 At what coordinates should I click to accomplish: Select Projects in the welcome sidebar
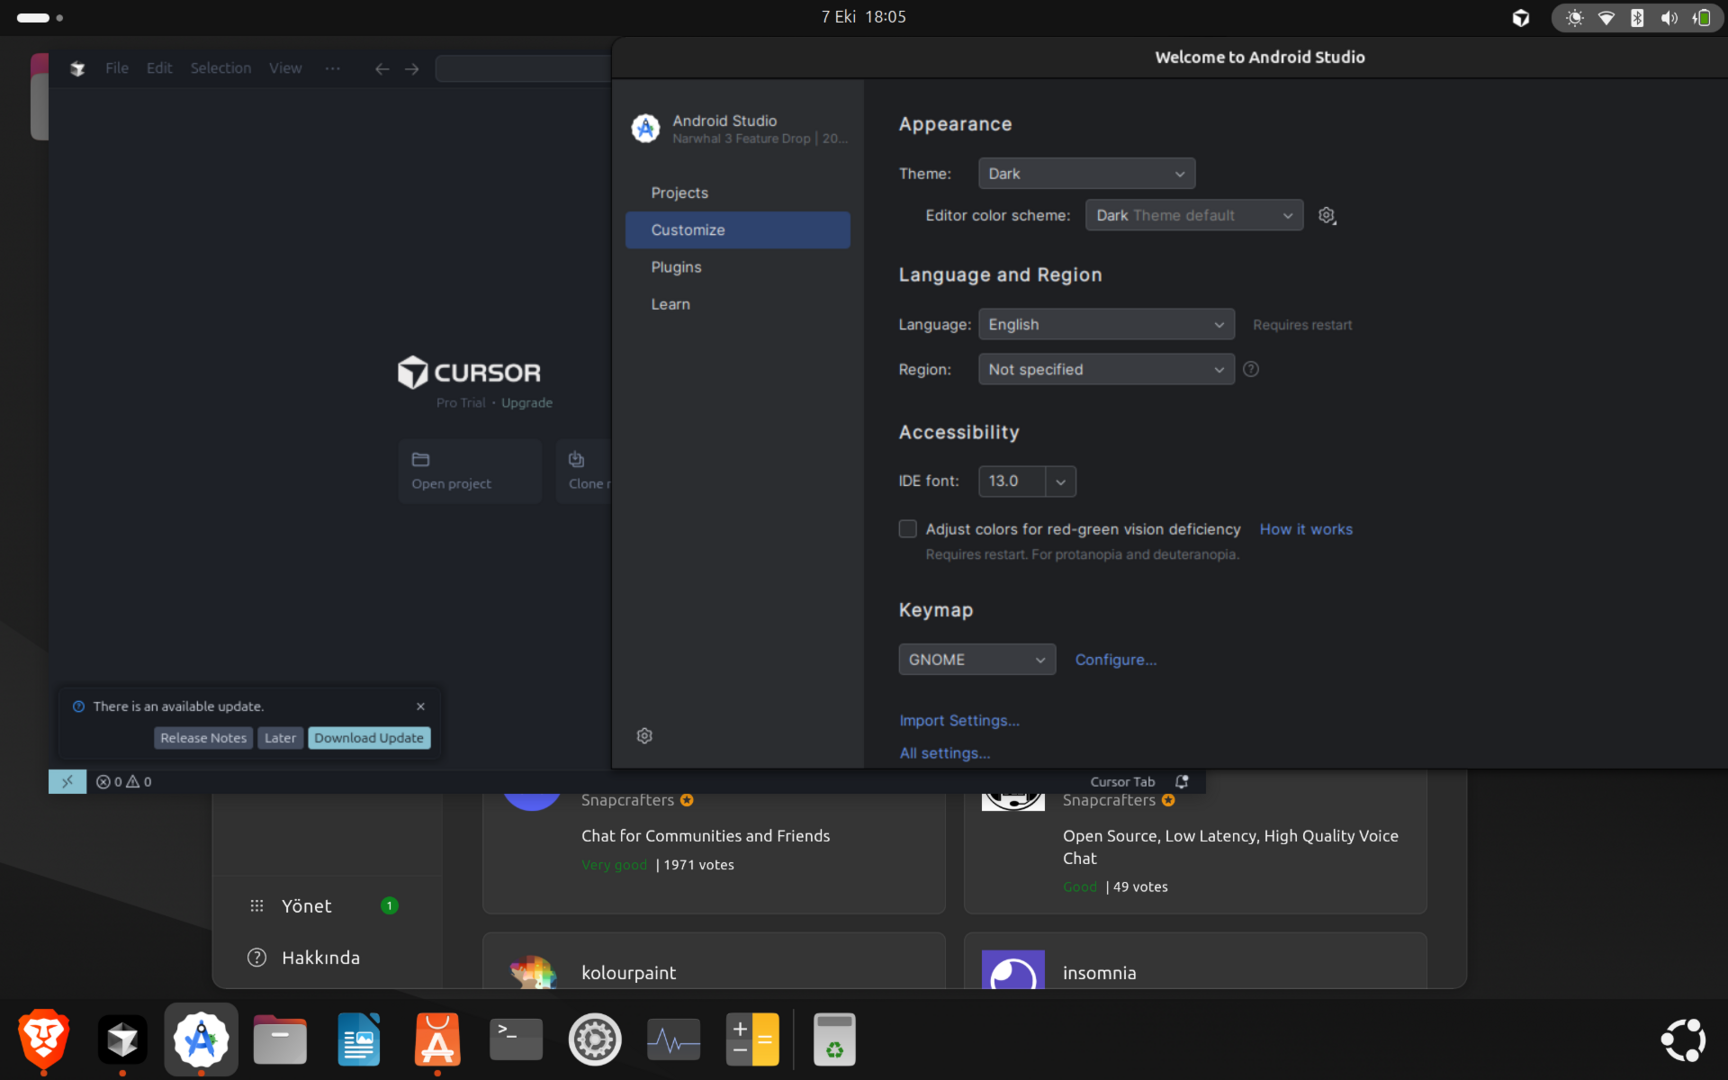click(x=738, y=193)
